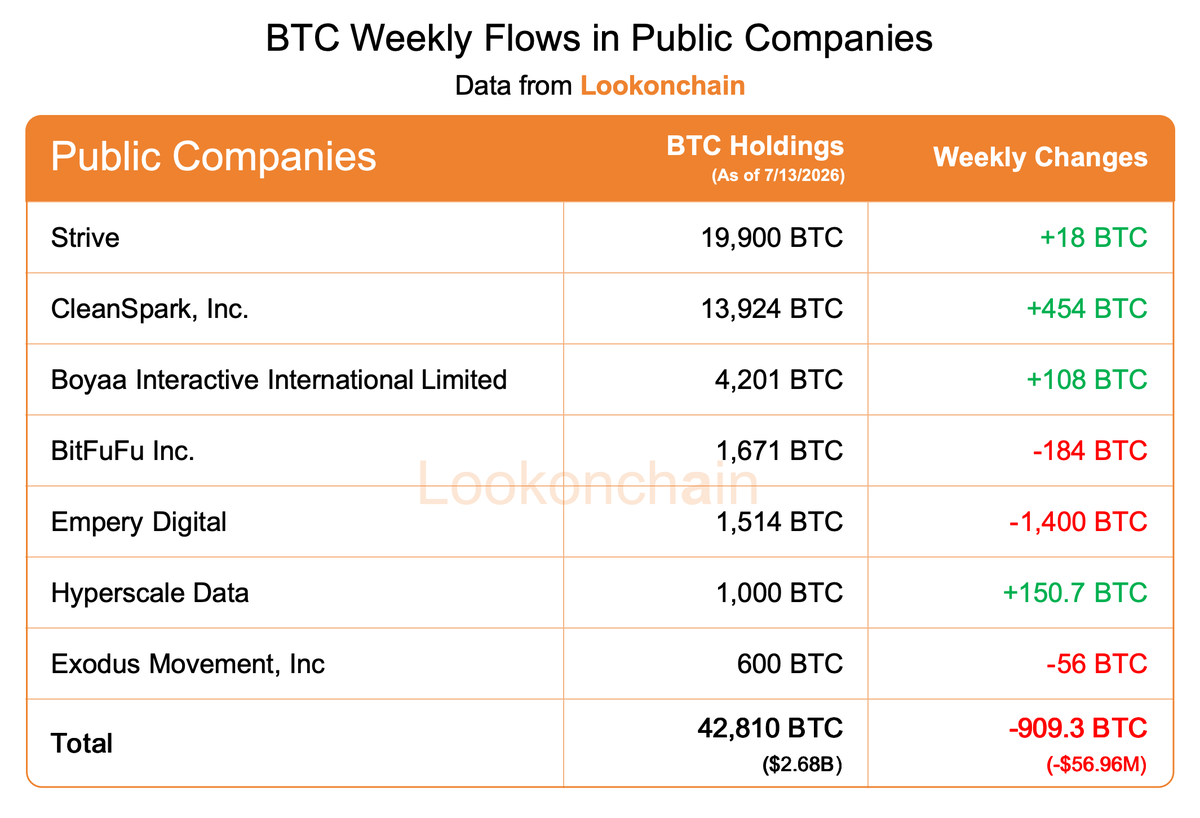Click the BTC Weekly Flows chart title

[599, 38]
